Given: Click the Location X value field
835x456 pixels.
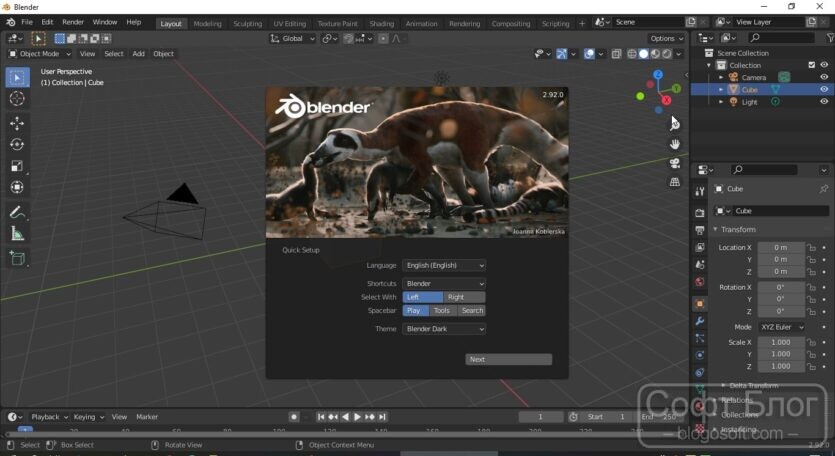Looking at the screenshot, I should click(781, 248).
